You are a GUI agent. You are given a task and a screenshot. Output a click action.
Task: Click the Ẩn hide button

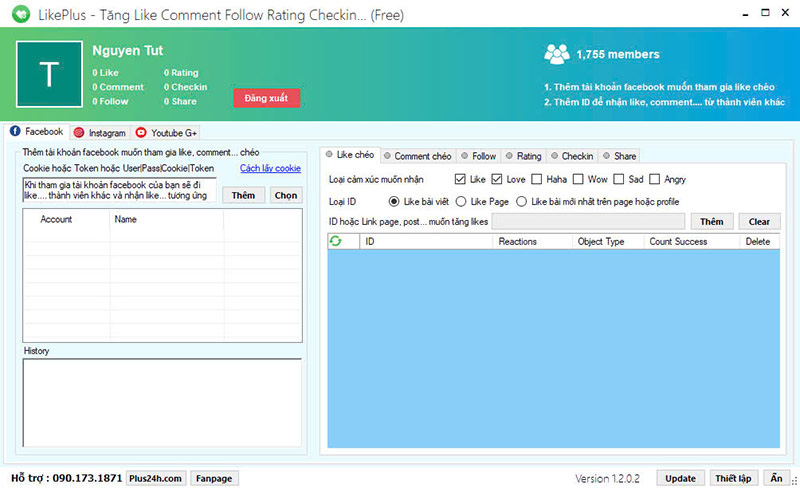777,478
